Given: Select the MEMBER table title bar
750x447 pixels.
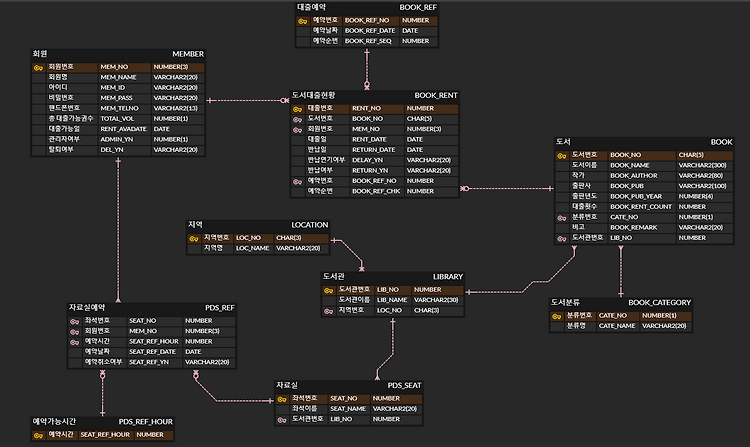Looking at the screenshot, I should 118,54.
